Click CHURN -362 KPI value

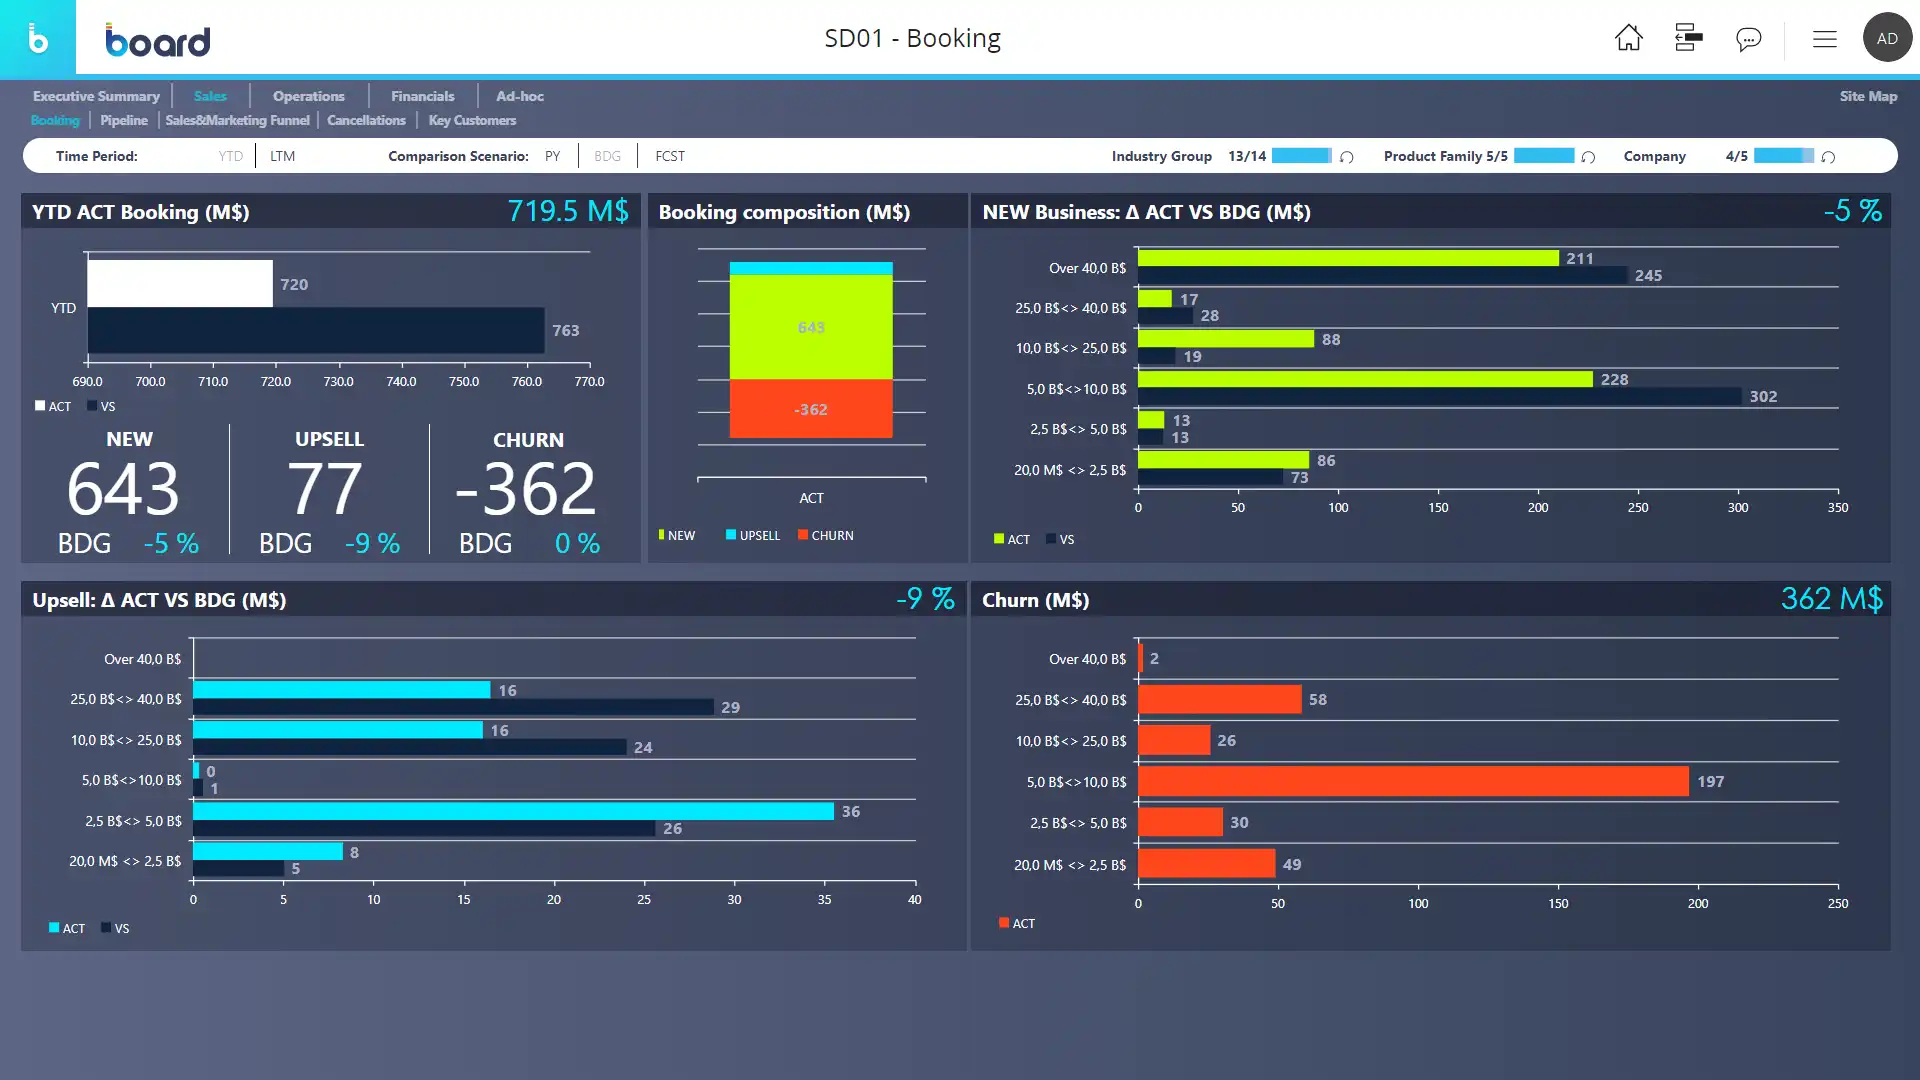(x=526, y=489)
